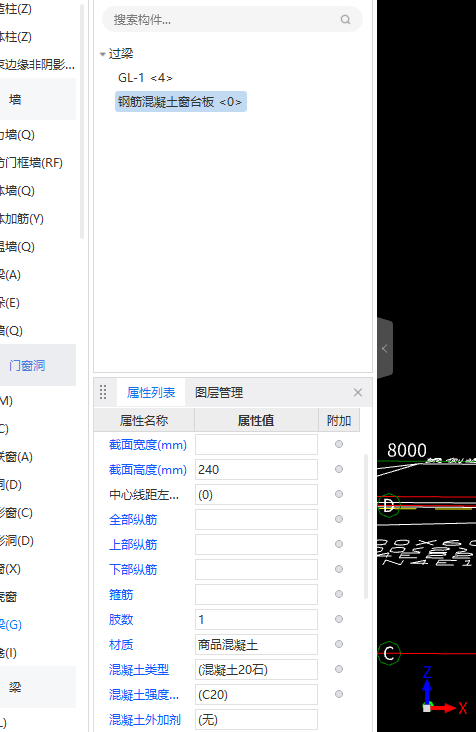
Task: Select the (G) item highlighted in blue
Action: pyautogui.click(x=11, y=625)
